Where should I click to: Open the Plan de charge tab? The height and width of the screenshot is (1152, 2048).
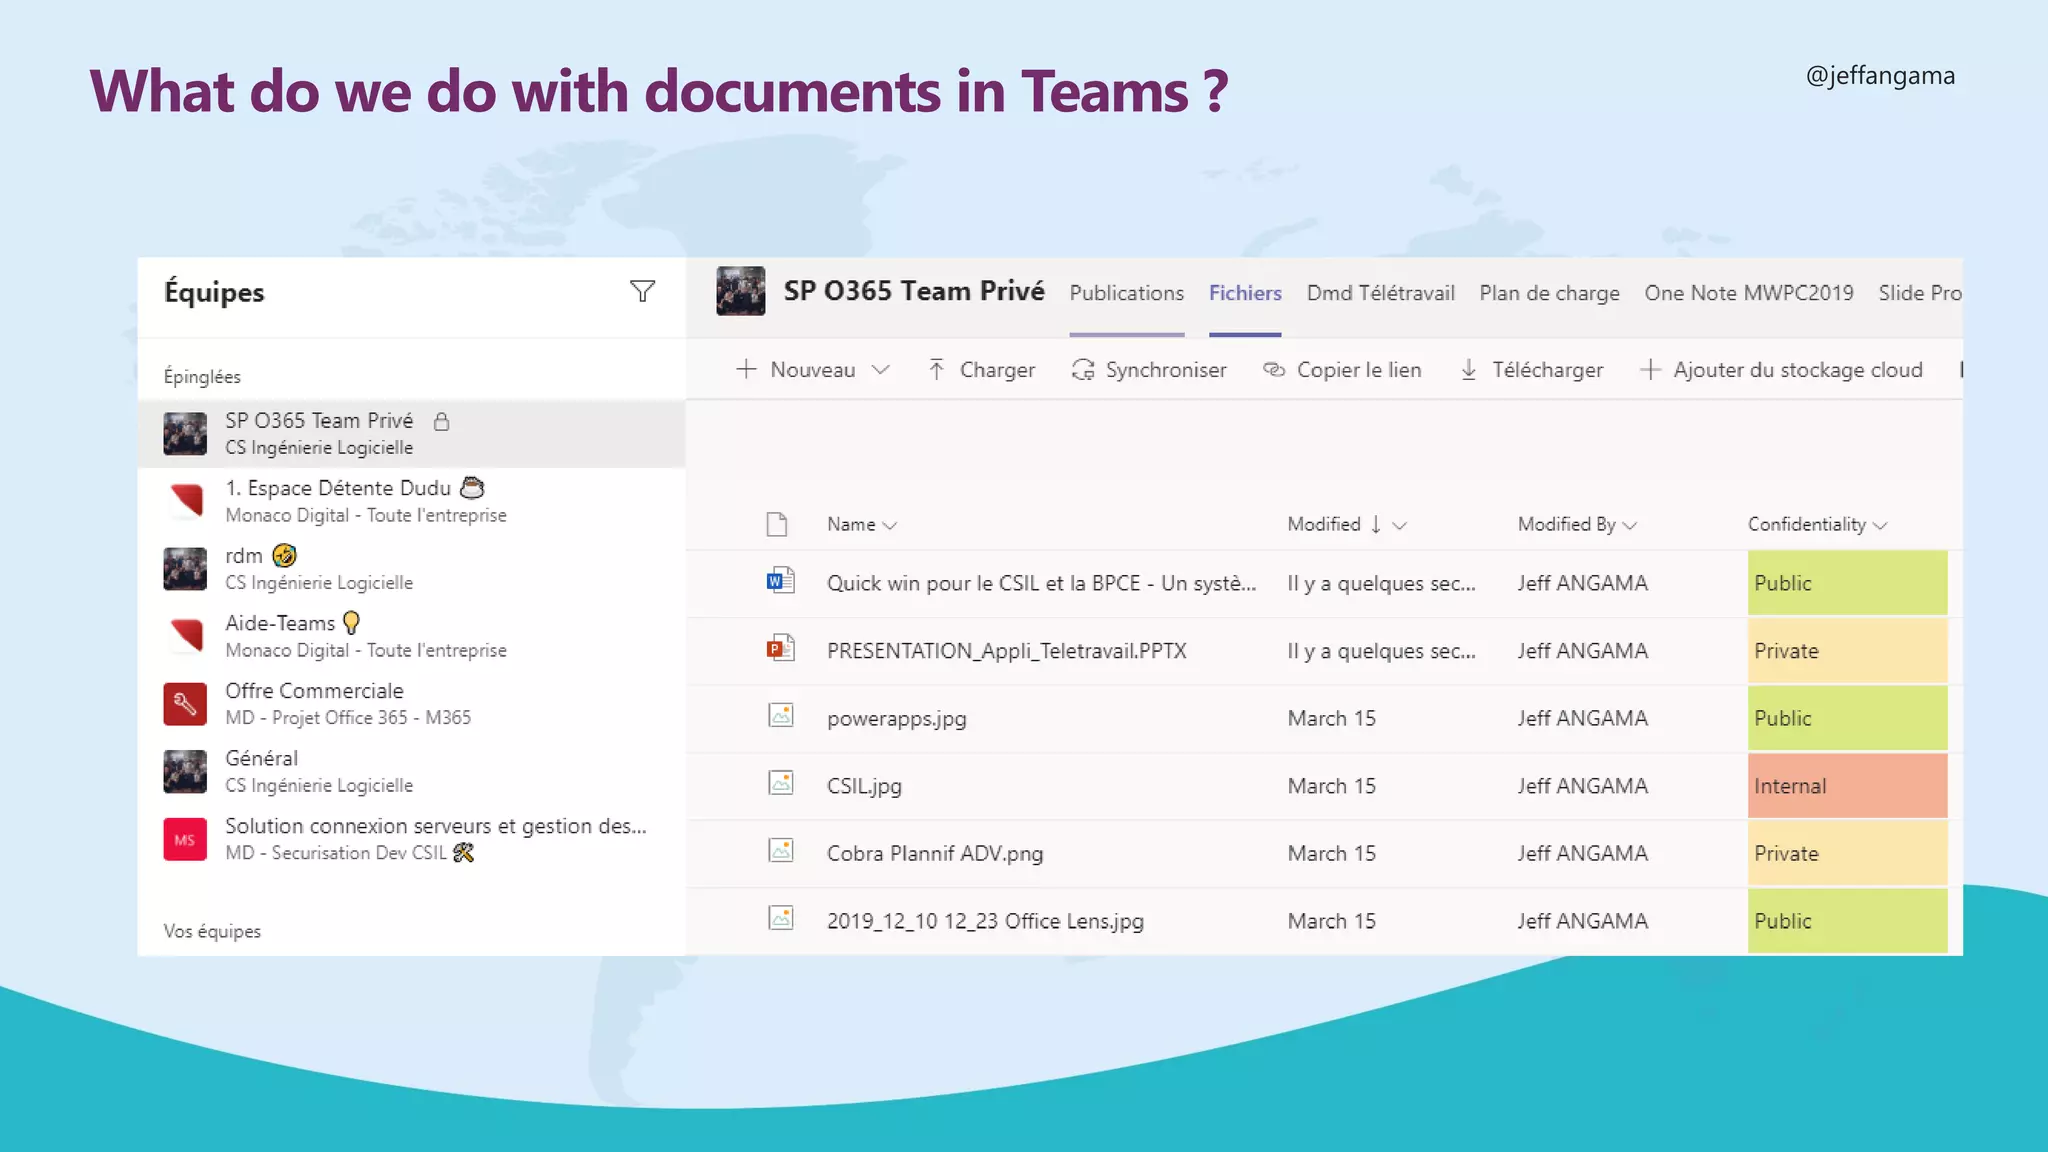[x=1549, y=293]
